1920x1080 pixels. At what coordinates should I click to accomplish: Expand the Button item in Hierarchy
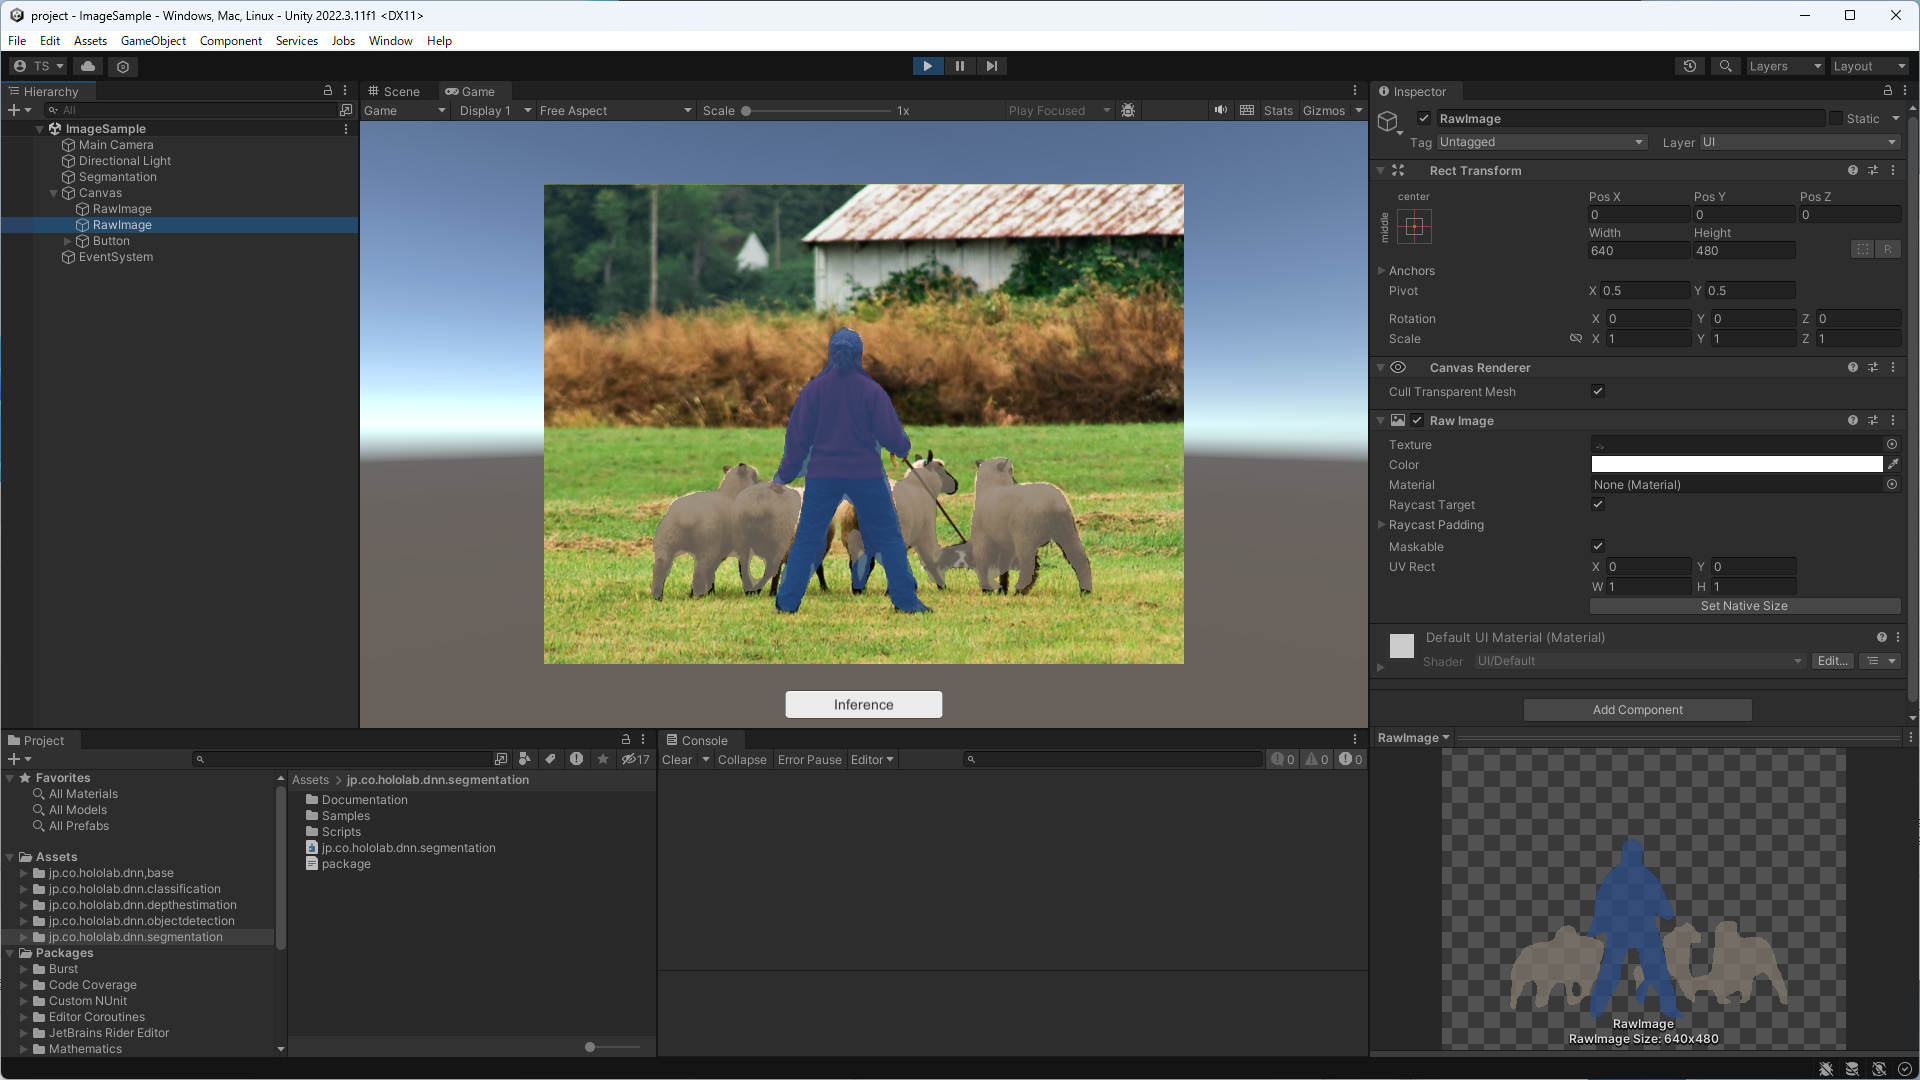click(68, 241)
